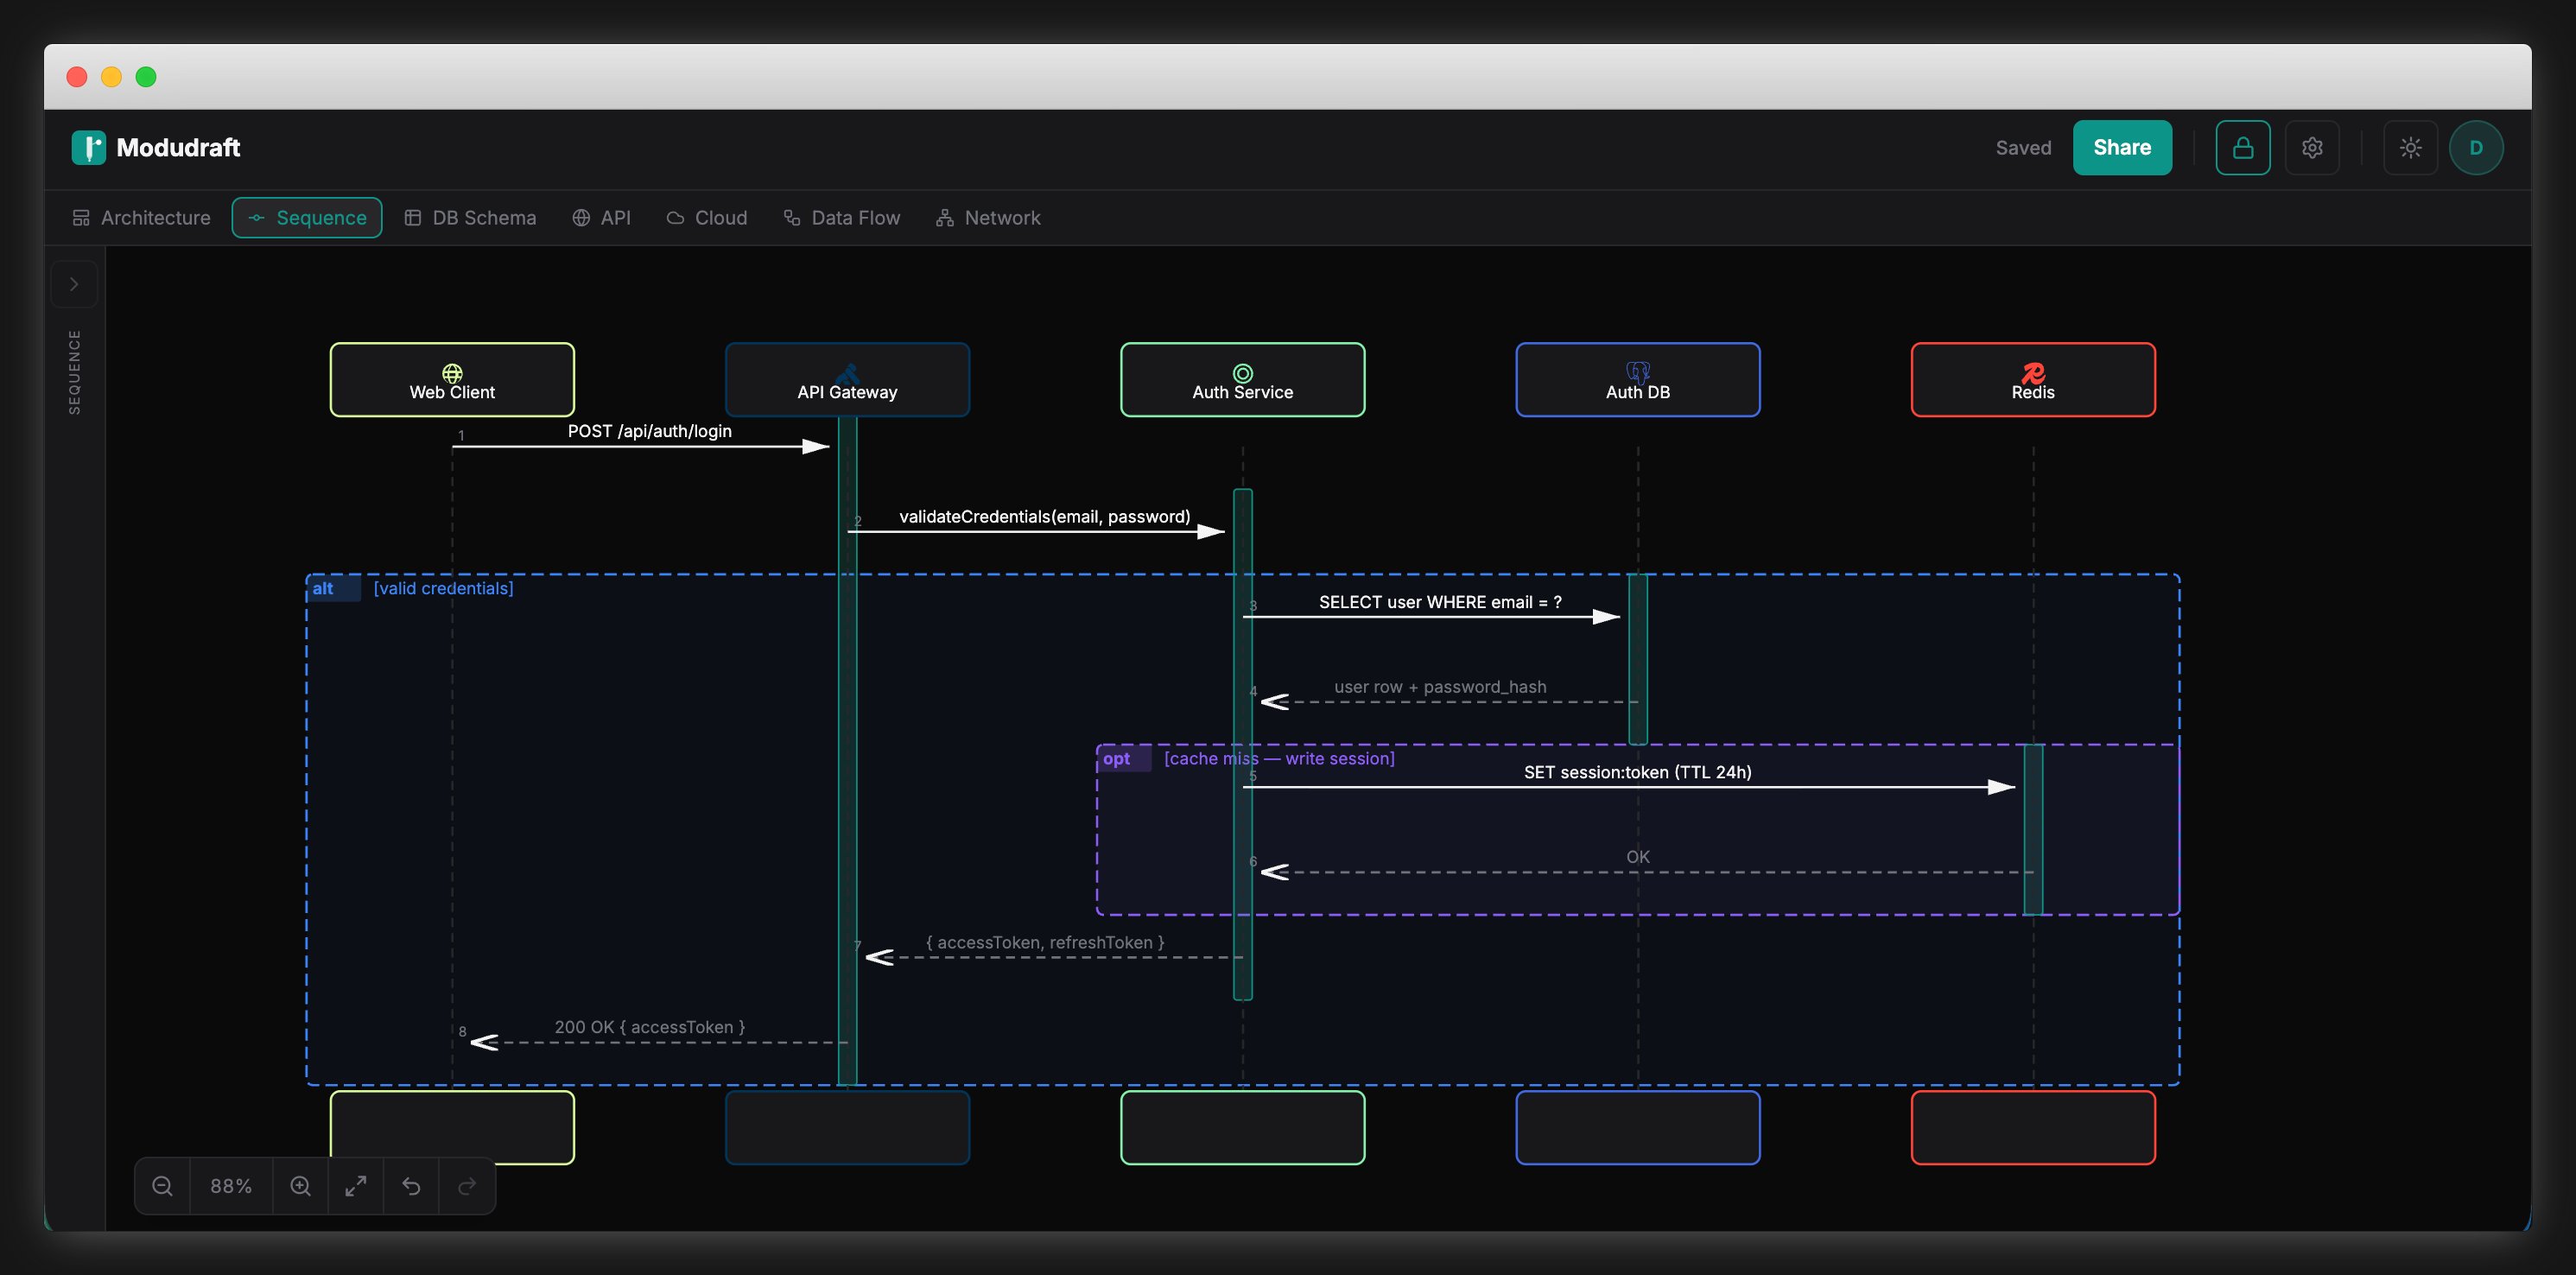
Task: Select { accessToken, refreshToken } reply label
Action: coord(1044,942)
